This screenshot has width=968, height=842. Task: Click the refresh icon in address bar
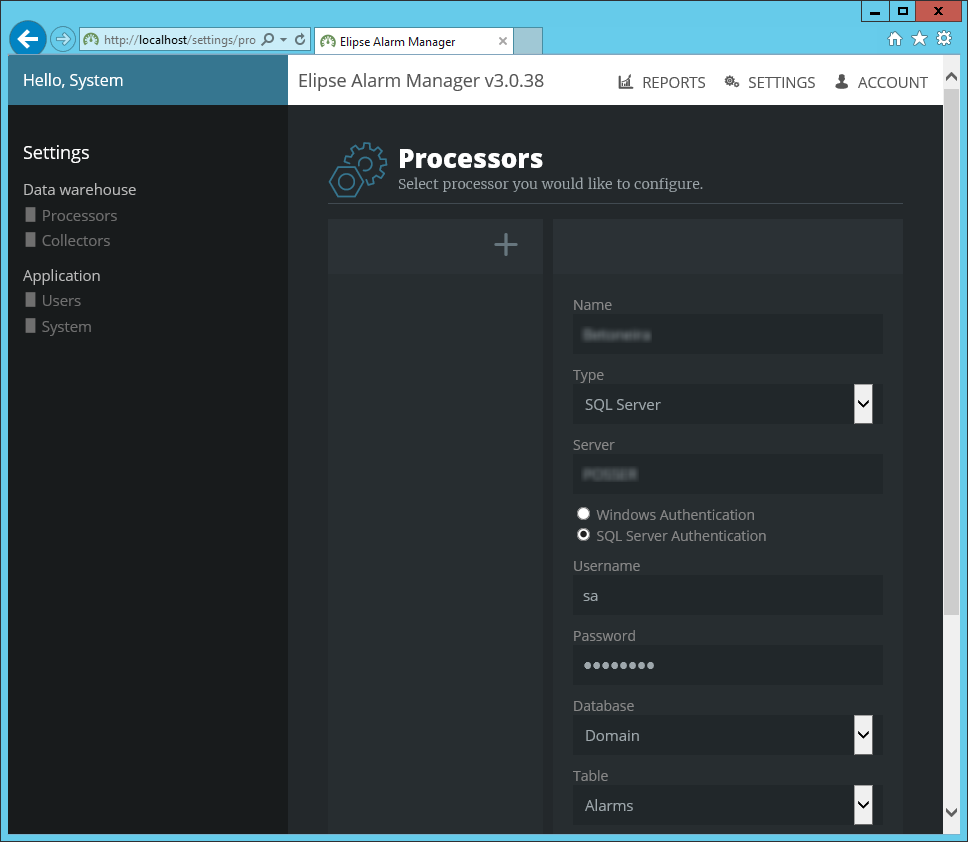pos(300,40)
